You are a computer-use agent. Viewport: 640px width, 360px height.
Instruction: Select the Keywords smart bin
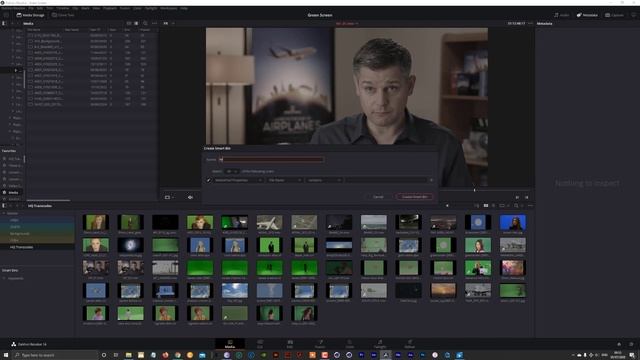click(x=16, y=278)
